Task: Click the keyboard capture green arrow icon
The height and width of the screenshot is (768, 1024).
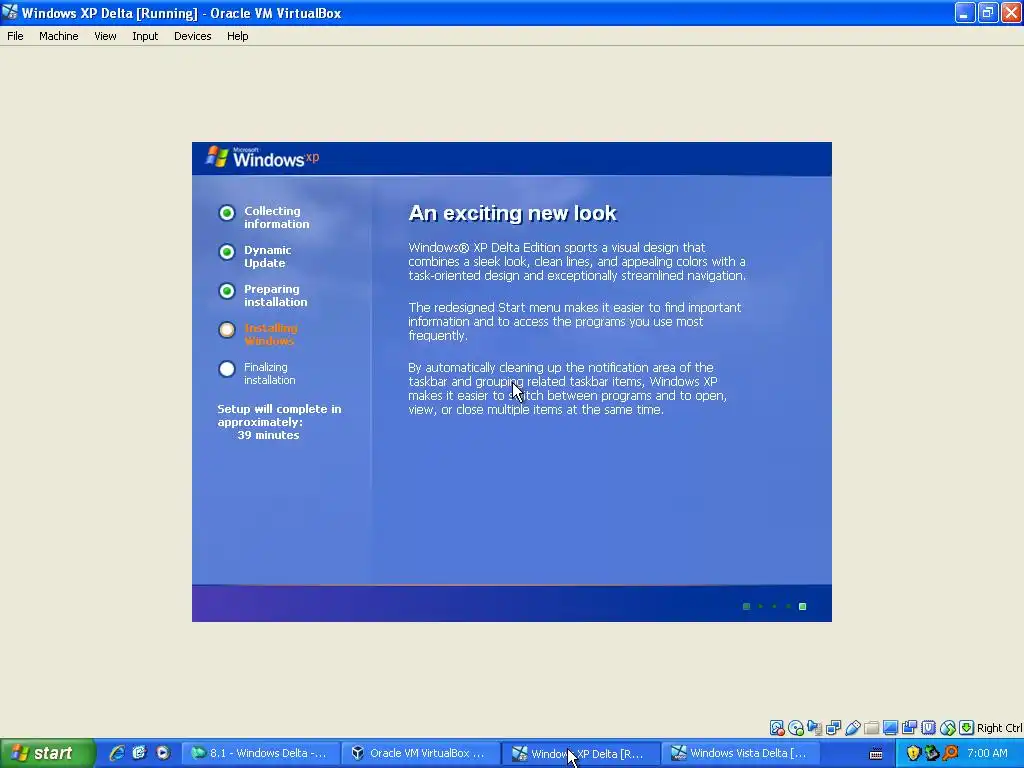Action: coord(967,728)
